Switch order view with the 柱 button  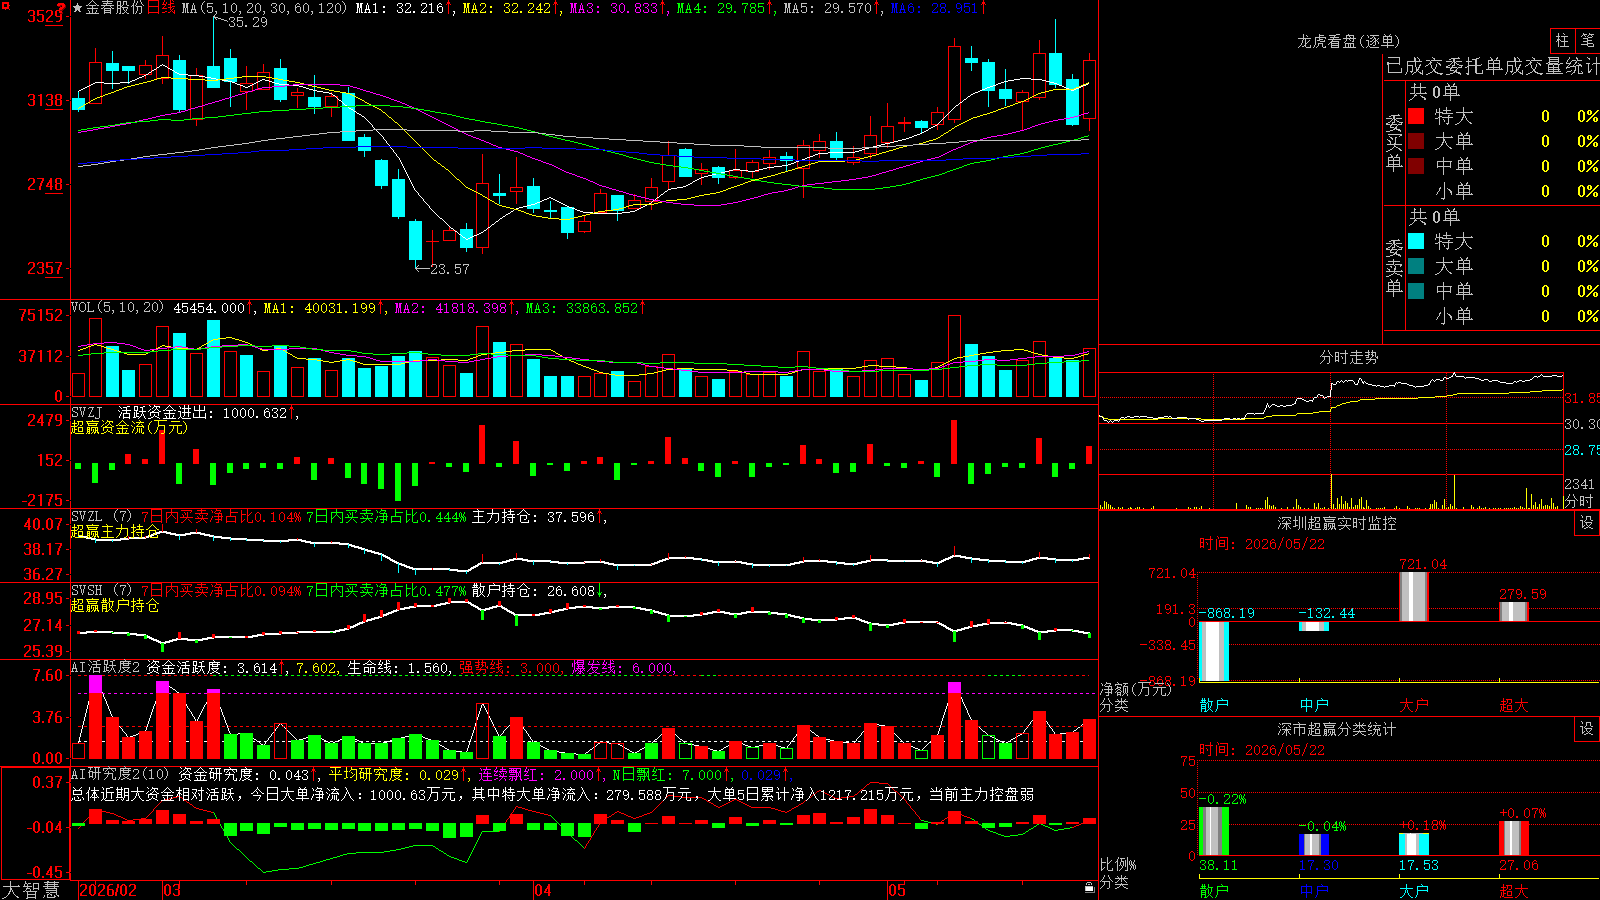coord(1562,41)
